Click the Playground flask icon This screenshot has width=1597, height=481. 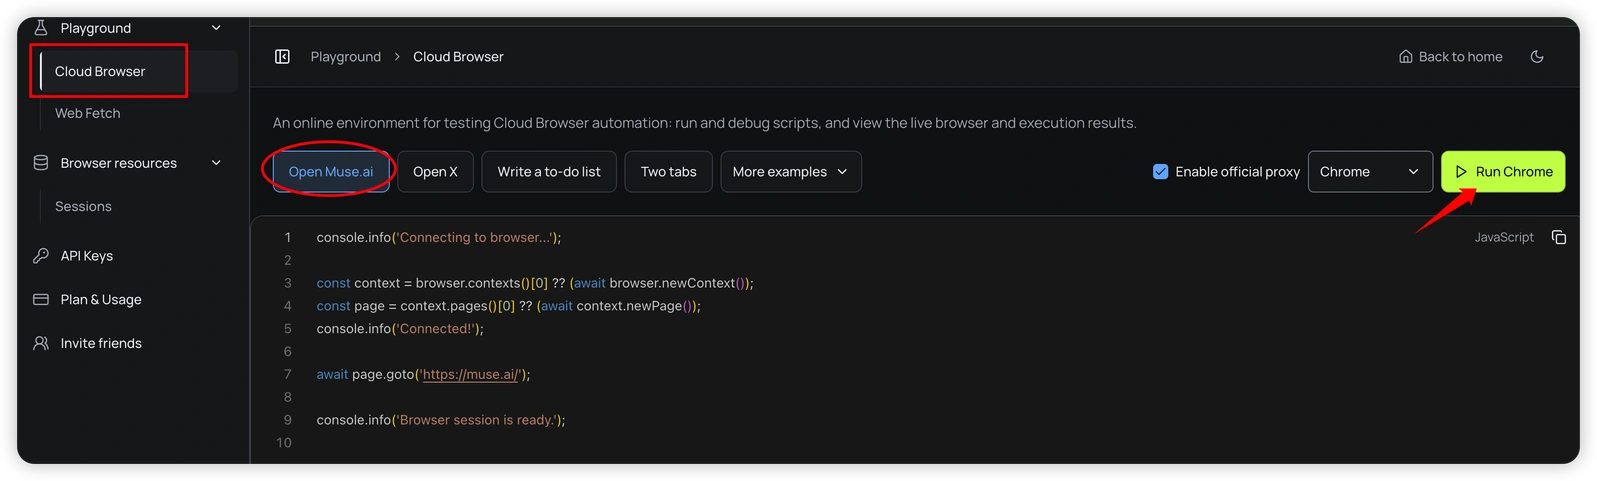point(41,28)
